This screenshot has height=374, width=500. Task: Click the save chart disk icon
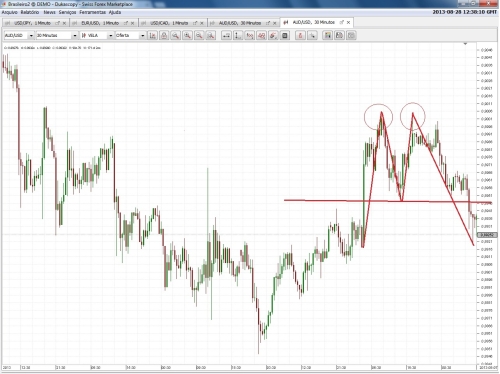pyautogui.click(x=339, y=35)
